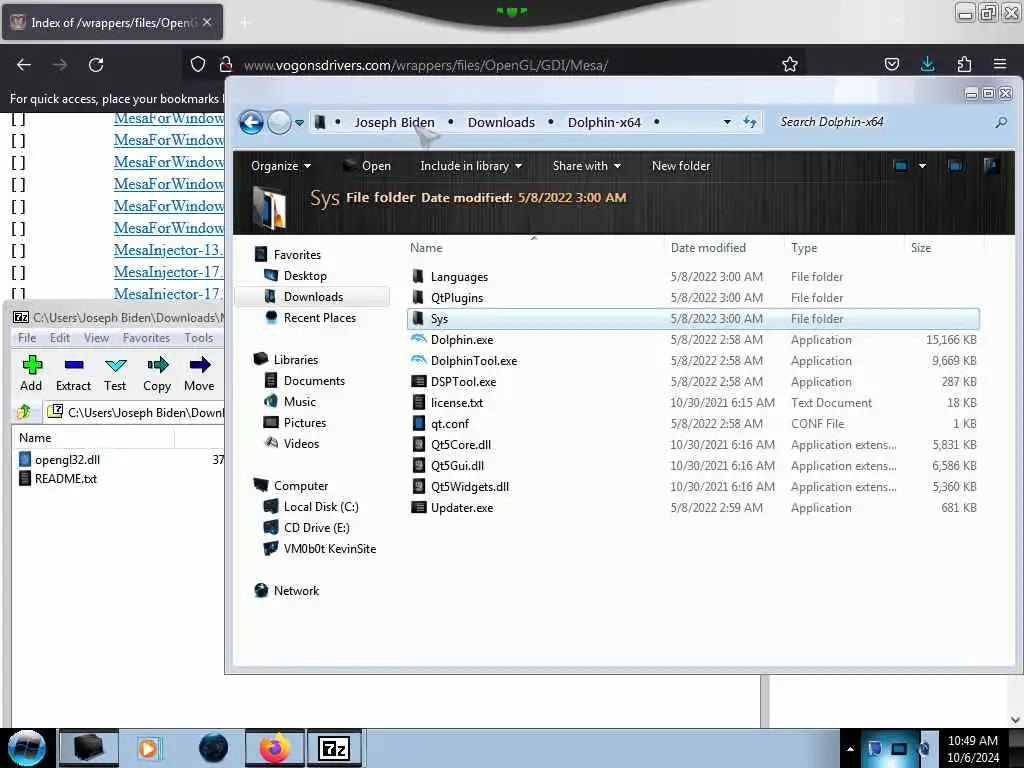This screenshot has height=768, width=1024.
Task: Select the qt.conf file
Action: pos(449,424)
